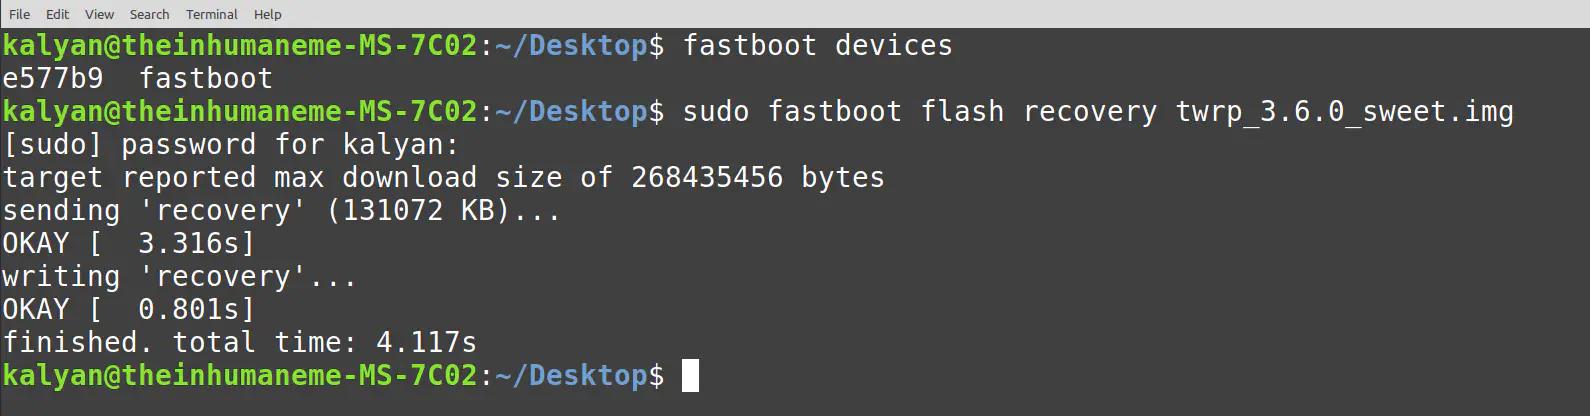Click the device serial e577b9
The width and height of the screenshot is (1590, 416).
pos(52,78)
